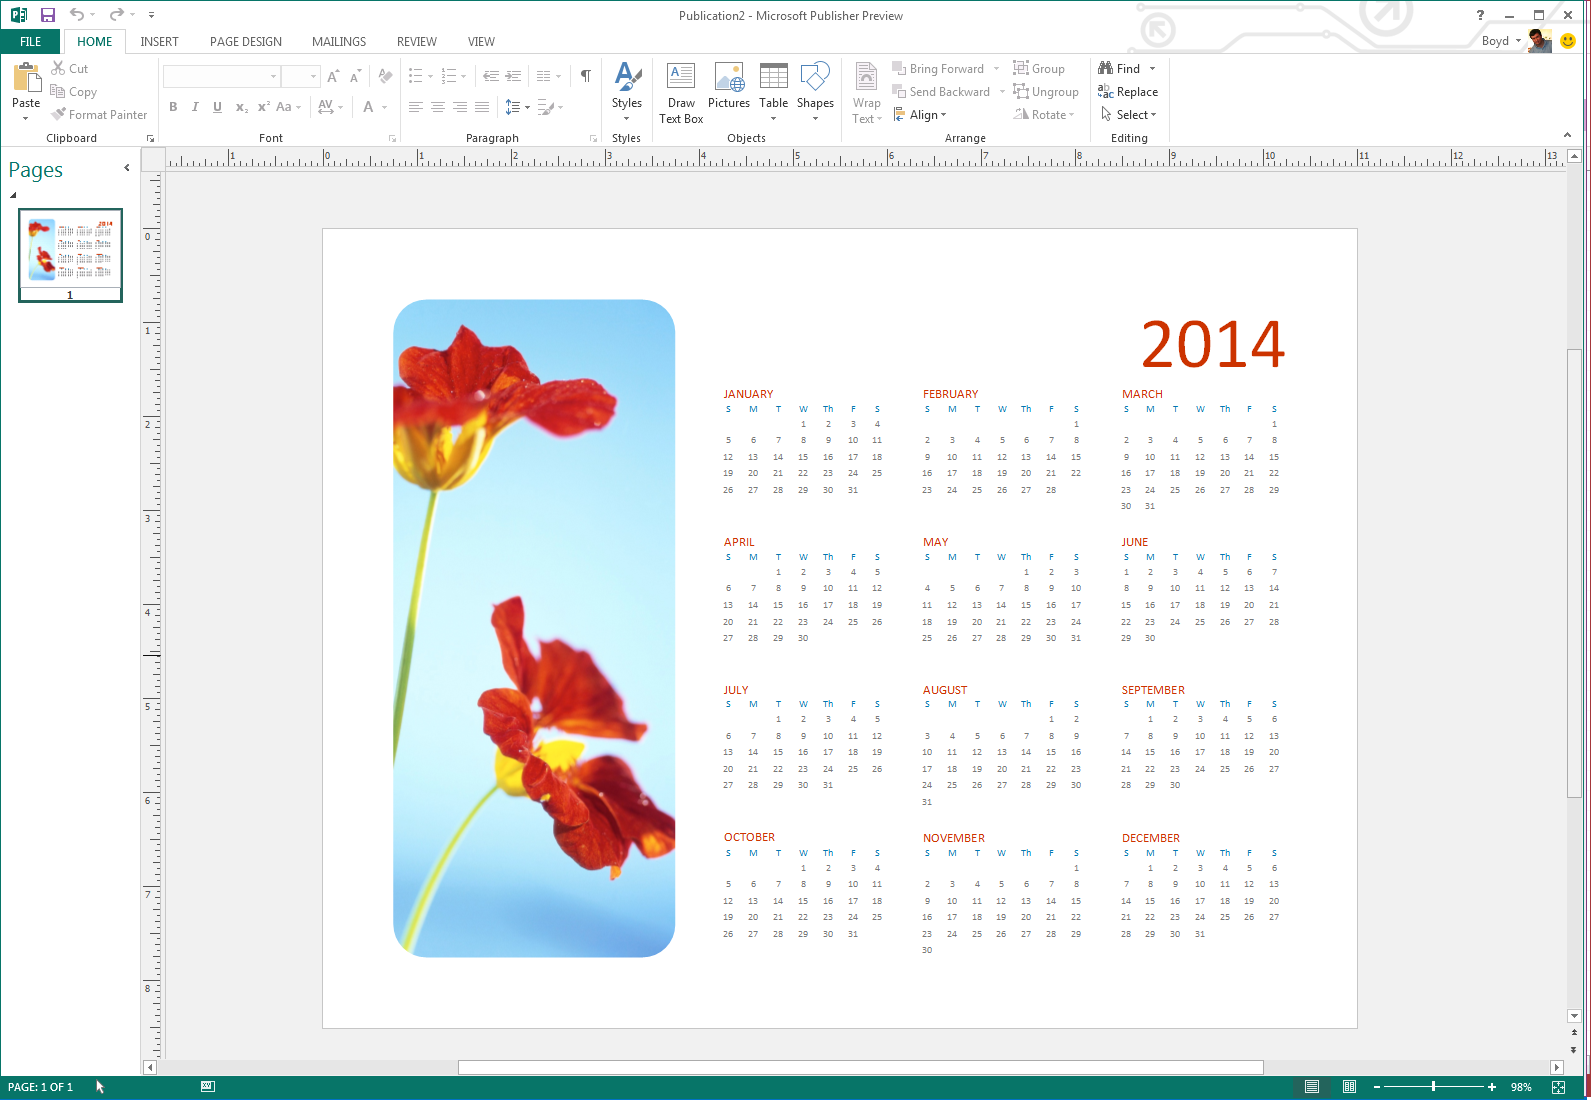Insert Pictures from the ribbon
1591x1100 pixels.
(728, 78)
